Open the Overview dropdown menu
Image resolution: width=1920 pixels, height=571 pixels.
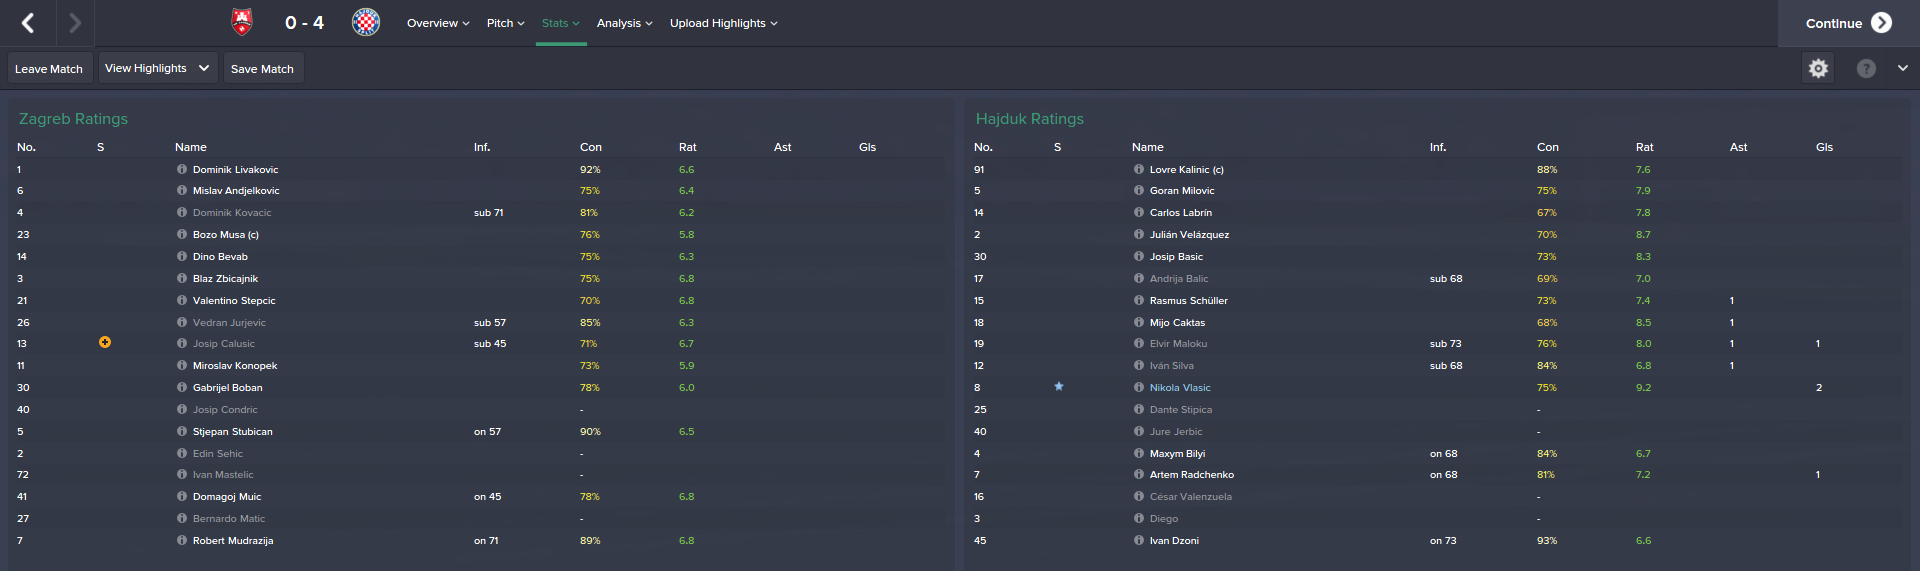(x=438, y=23)
